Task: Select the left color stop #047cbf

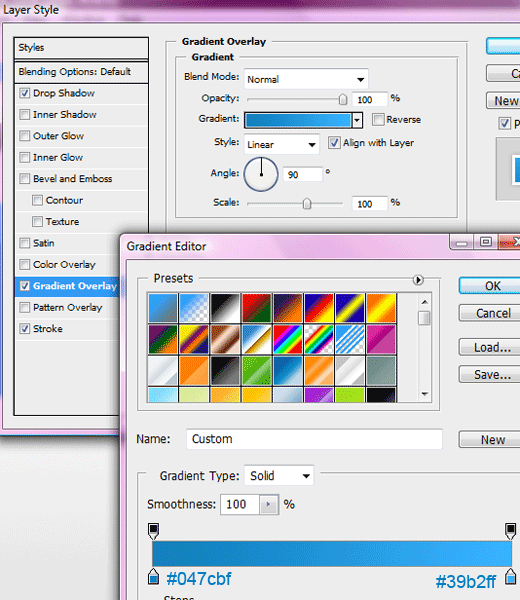Action: pos(153,576)
